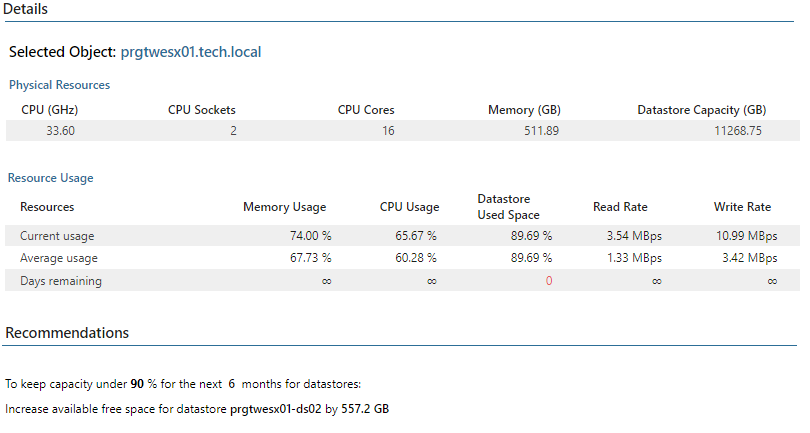Select the Days remaining row label

click(61, 281)
